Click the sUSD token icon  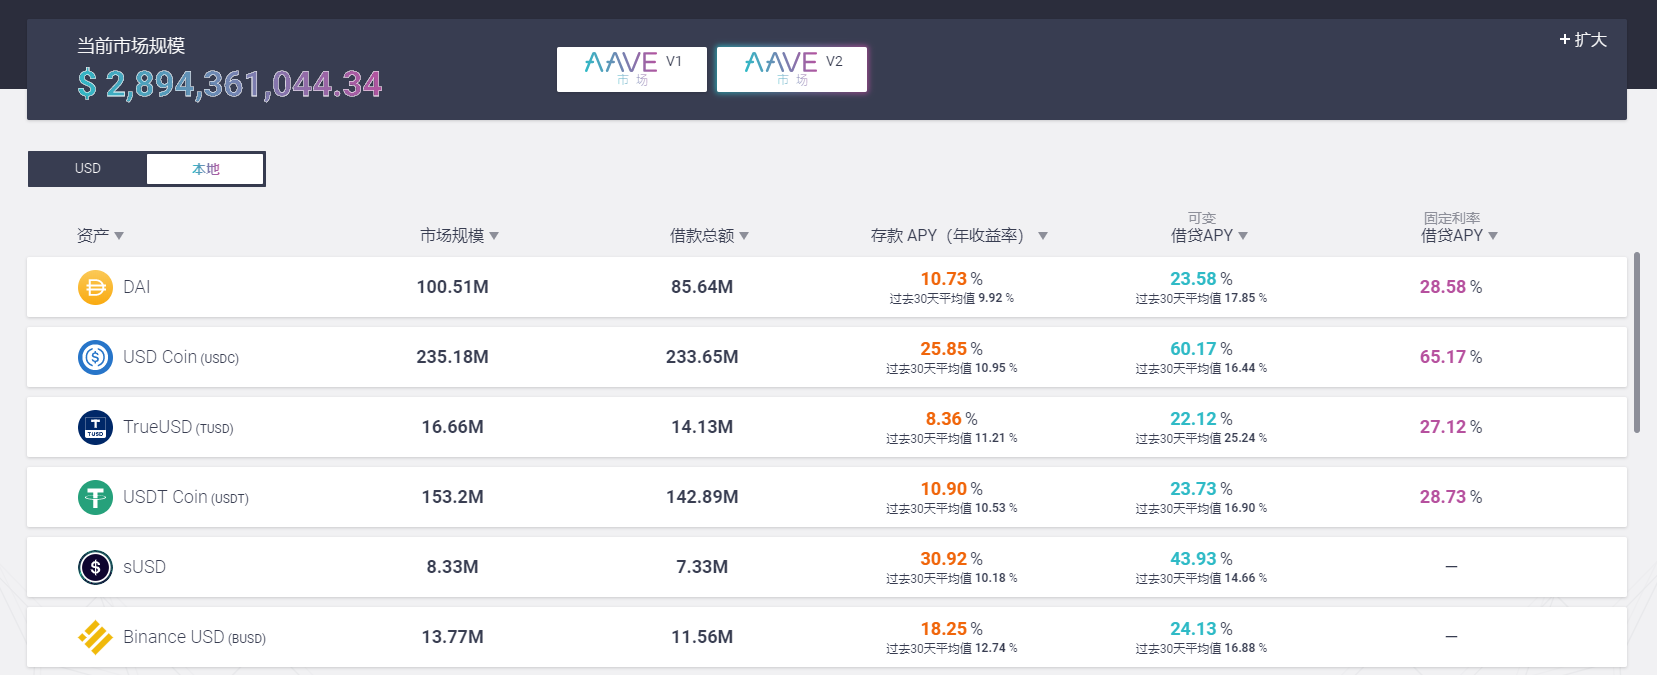[95, 567]
